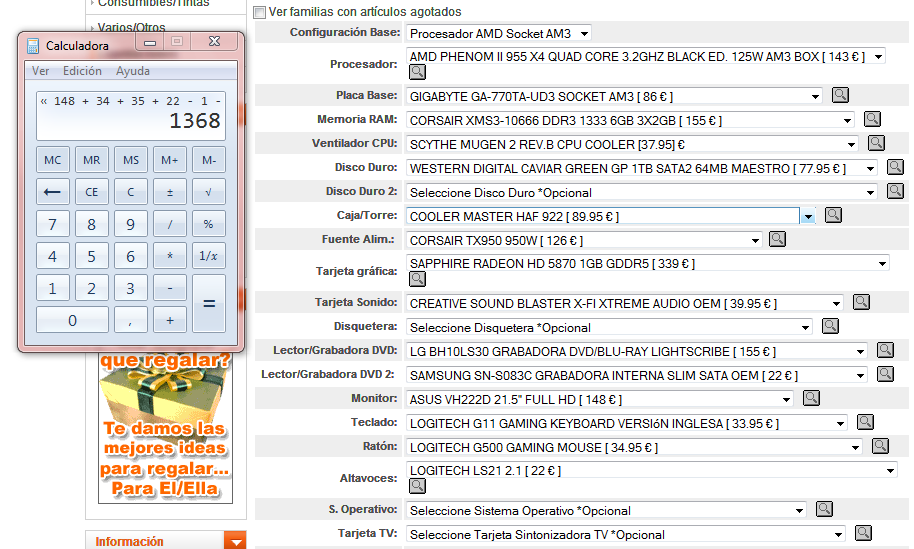
Task: Click calculator divide button
Action: pos(170,224)
